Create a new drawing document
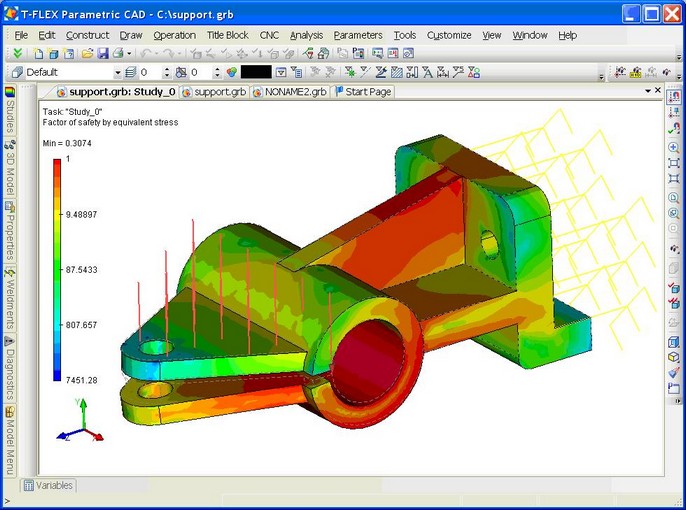Screen dimensions: 686x510 [39, 53]
